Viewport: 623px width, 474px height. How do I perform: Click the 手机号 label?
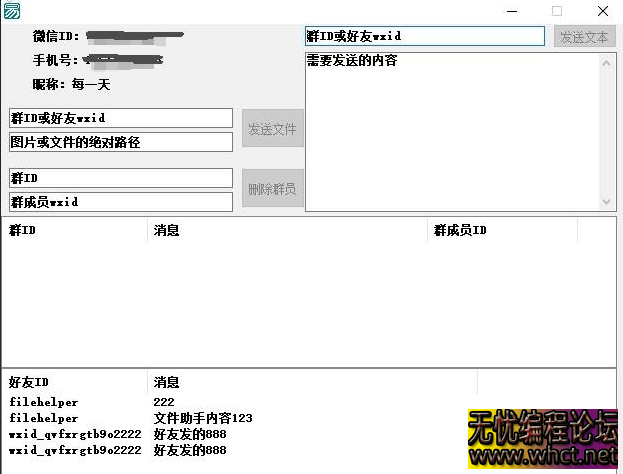[x=55, y=60]
